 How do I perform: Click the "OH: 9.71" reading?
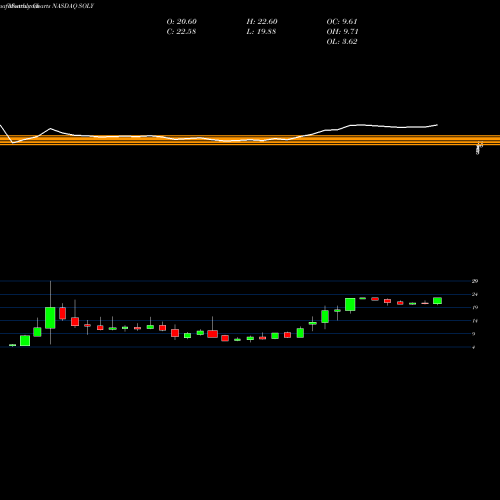click(x=342, y=32)
